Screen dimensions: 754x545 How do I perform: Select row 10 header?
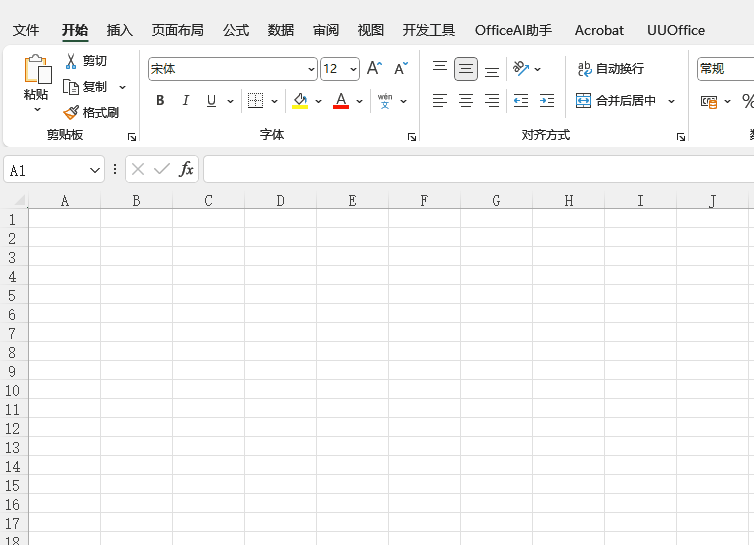pos(13,390)
